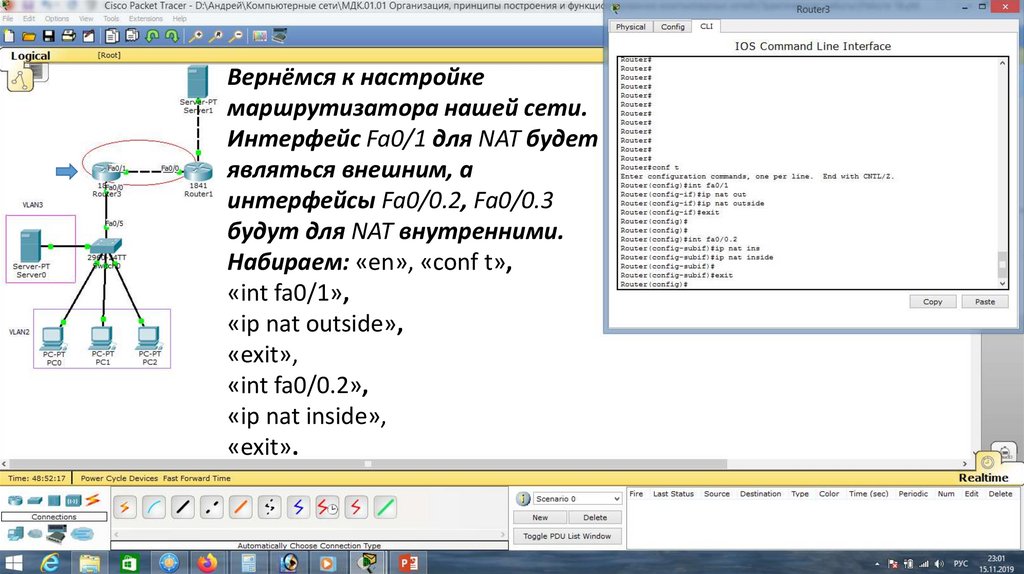Click the New file icon in toolbar
1024x574 pixels.
[x=9, y=37]
